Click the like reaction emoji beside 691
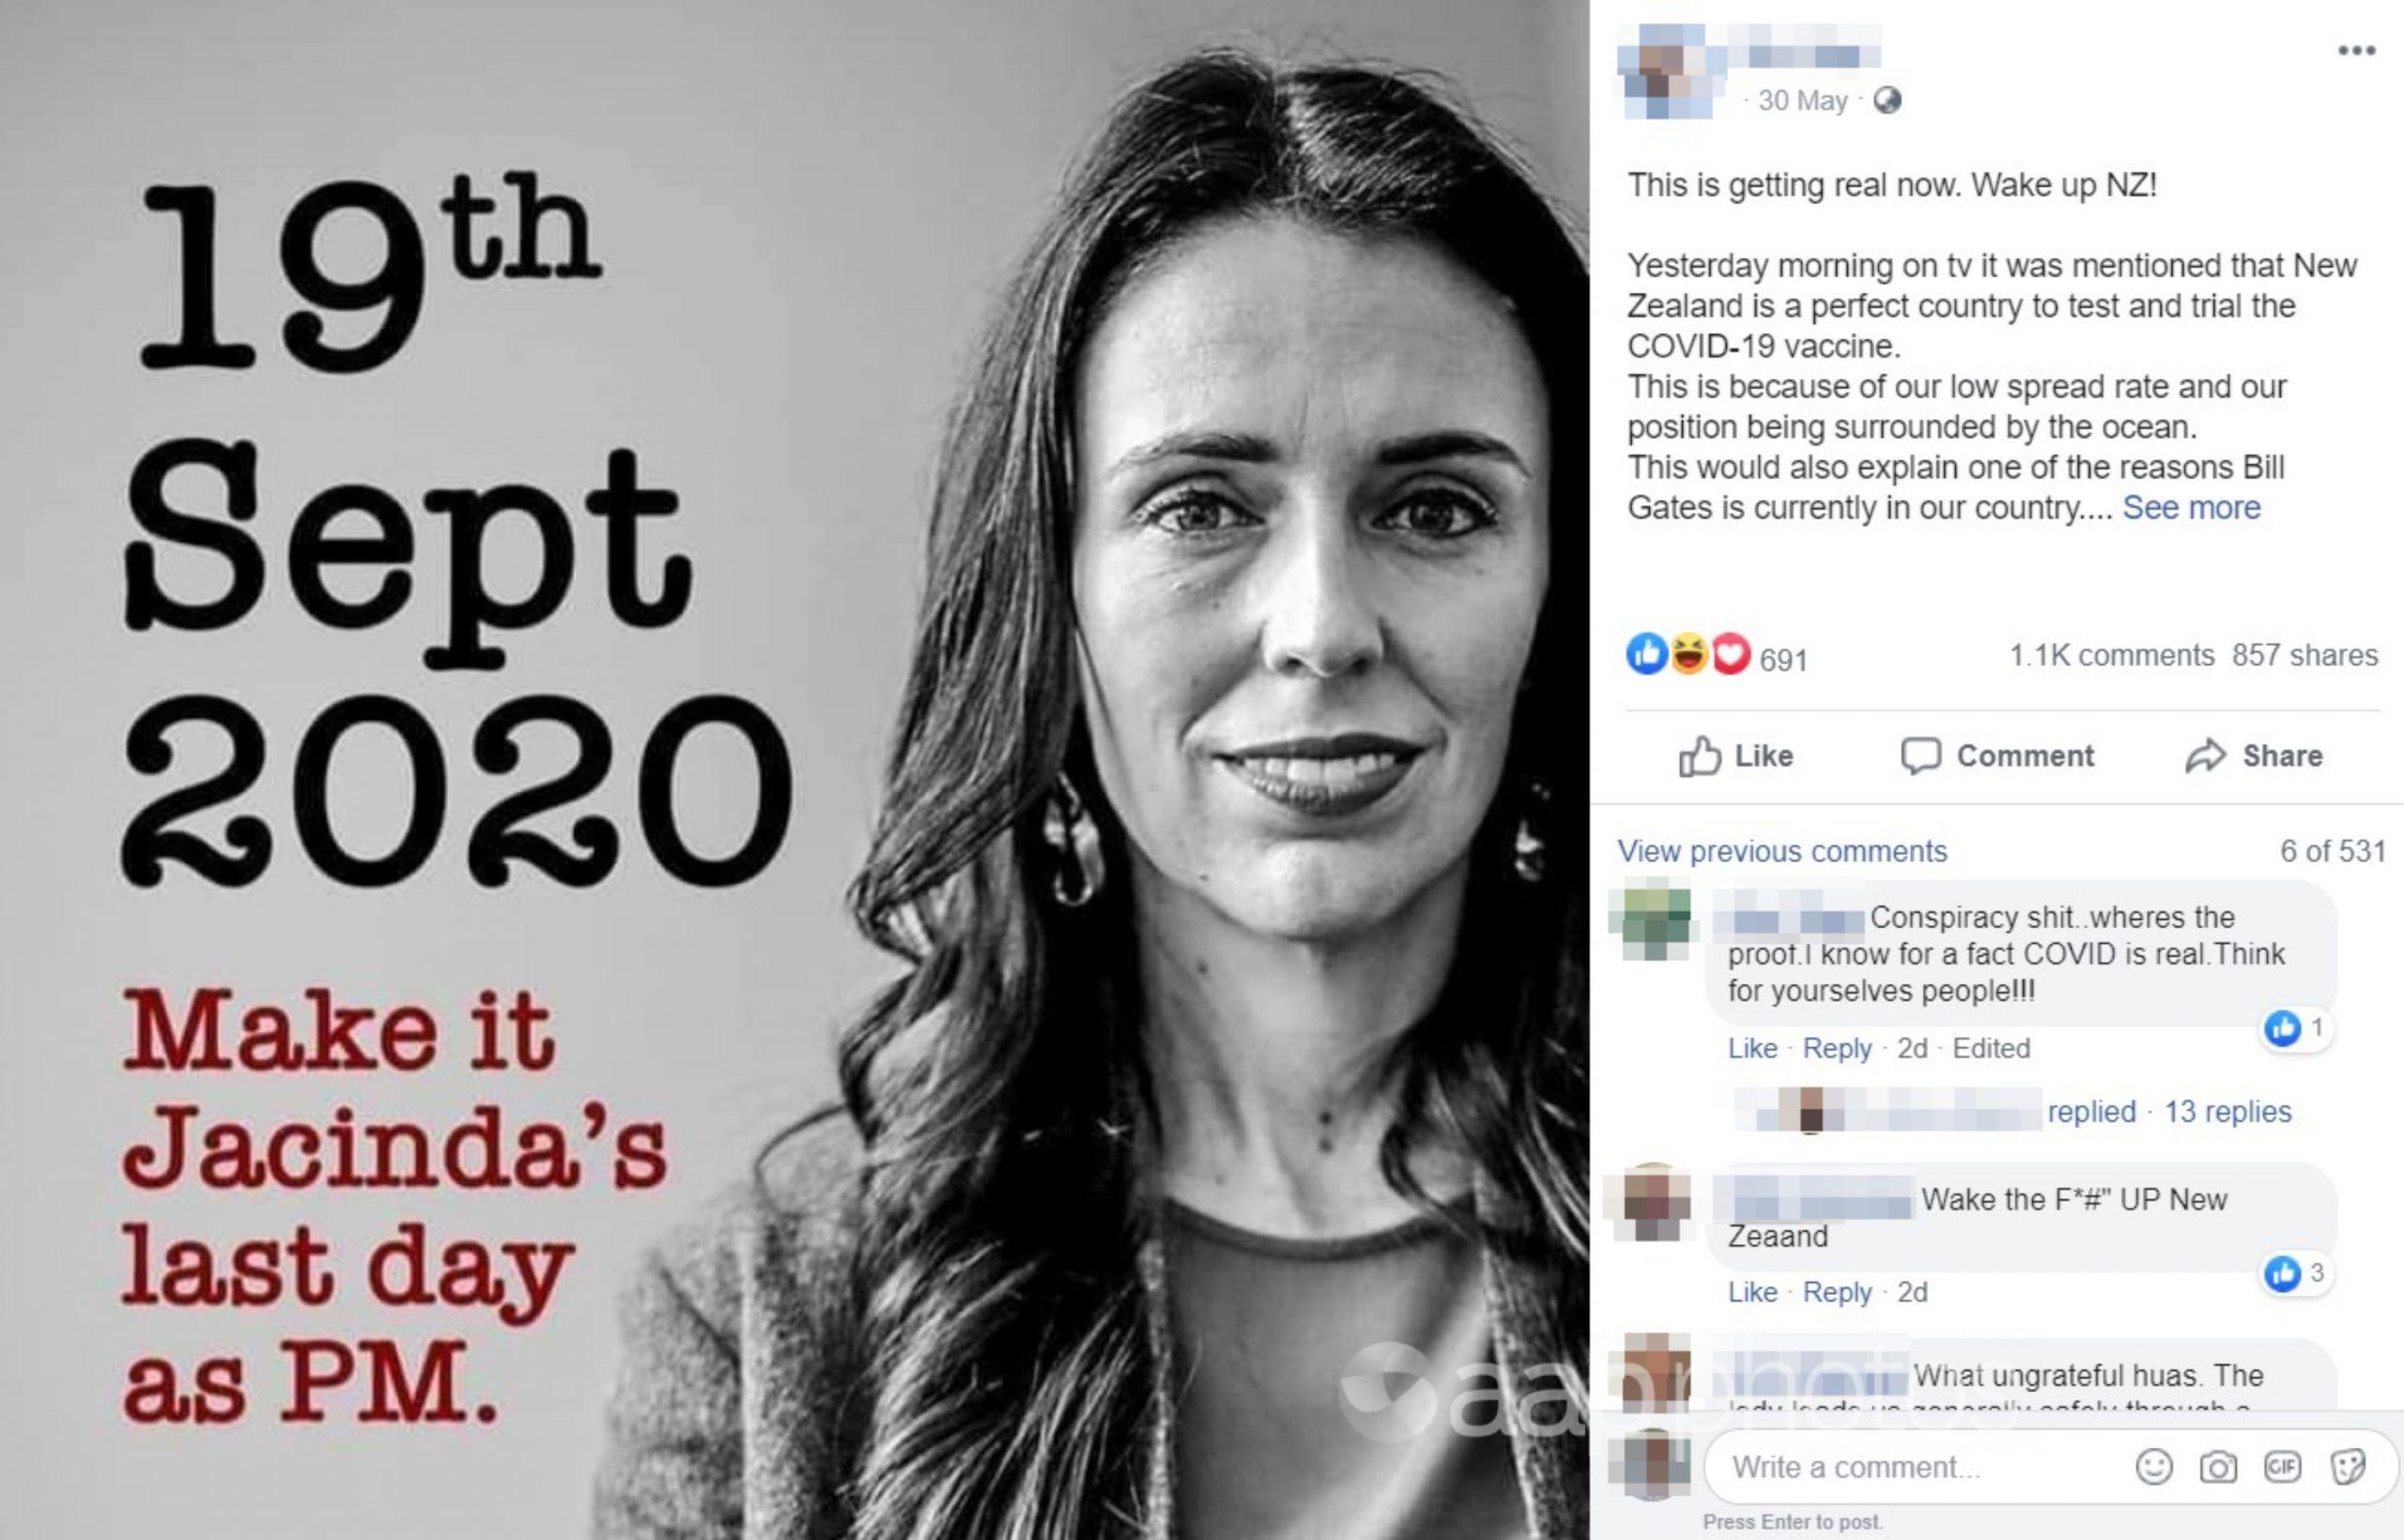This screenshot has height=1540, width=2404. [1646, 654]
